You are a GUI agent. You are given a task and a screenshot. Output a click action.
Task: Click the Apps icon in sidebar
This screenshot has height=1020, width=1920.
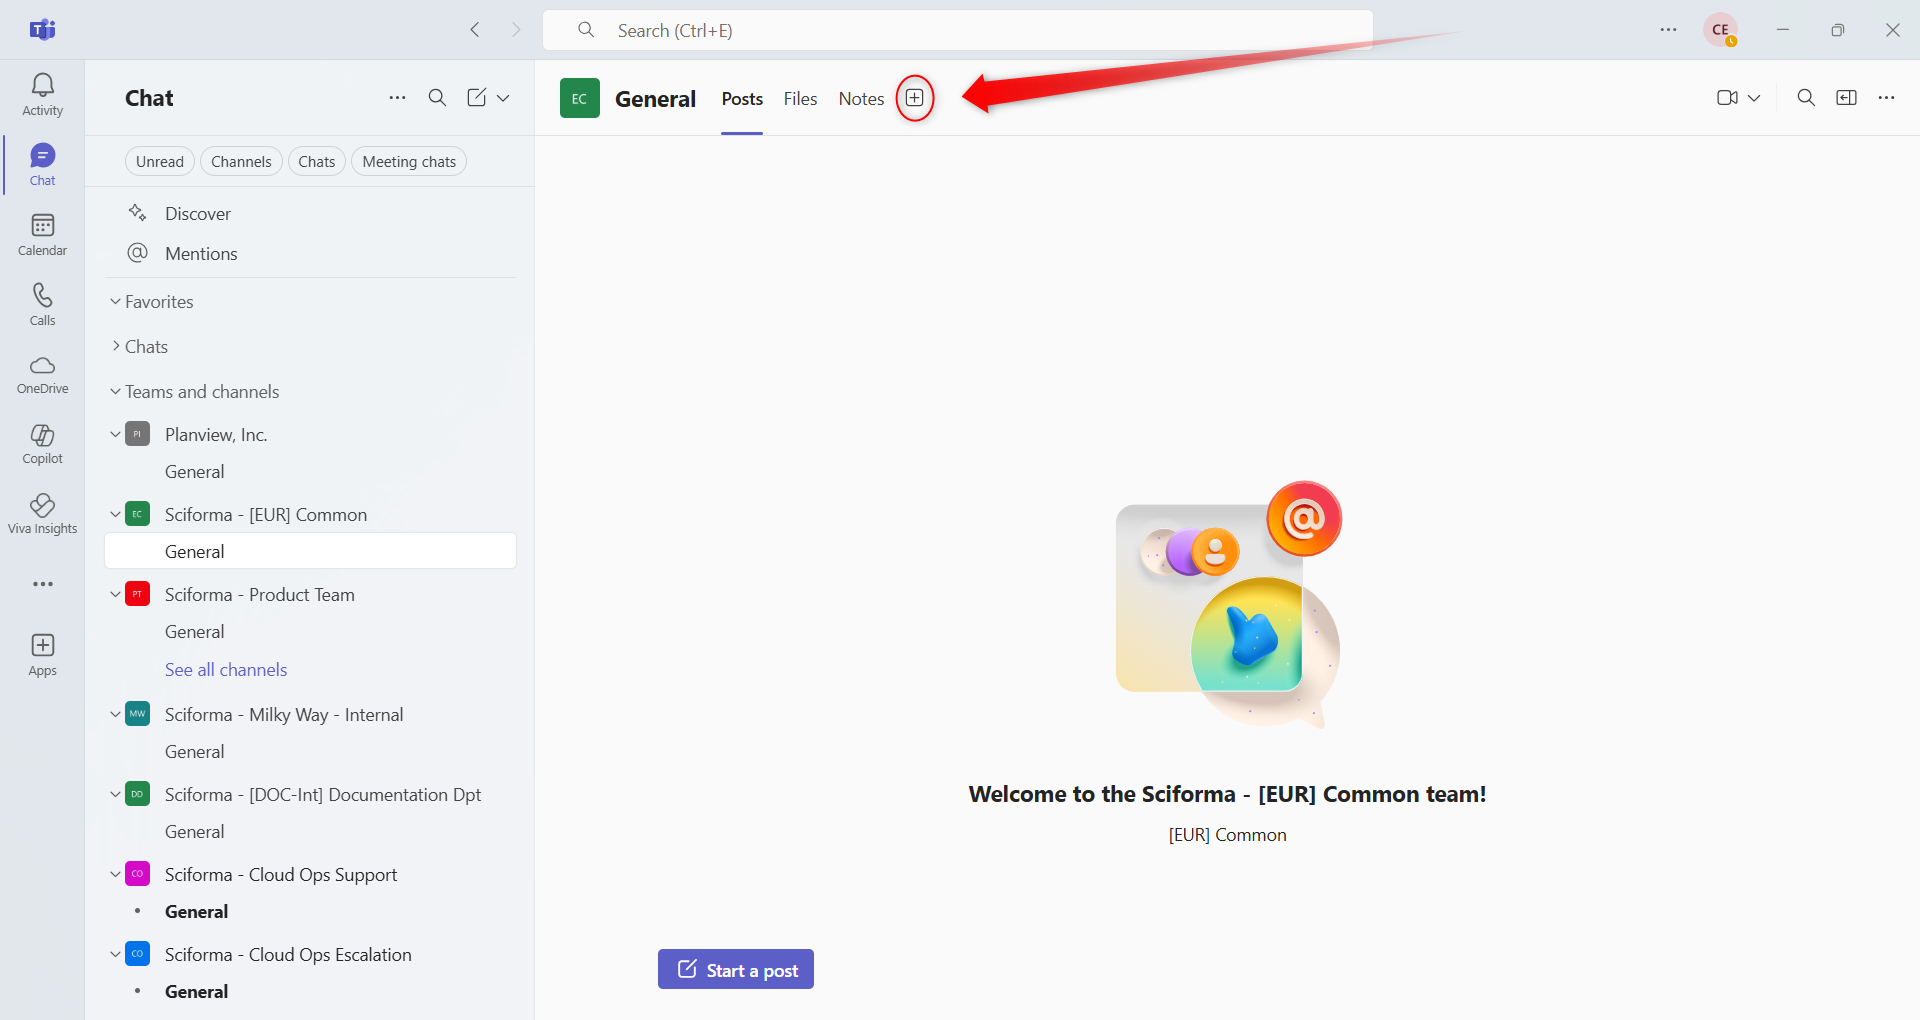(42, 655)
